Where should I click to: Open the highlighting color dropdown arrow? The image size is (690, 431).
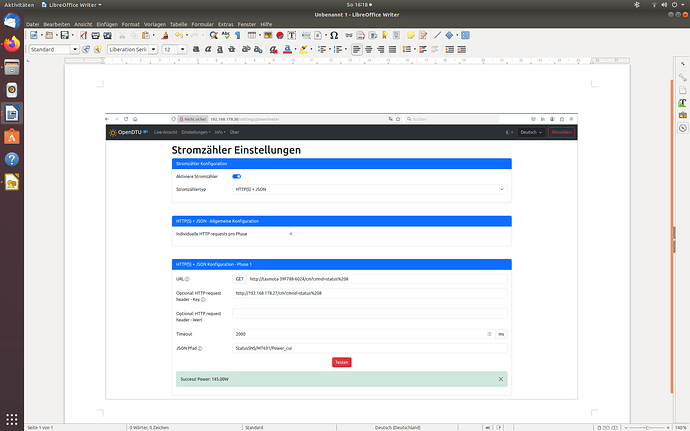tap(311, 49)
